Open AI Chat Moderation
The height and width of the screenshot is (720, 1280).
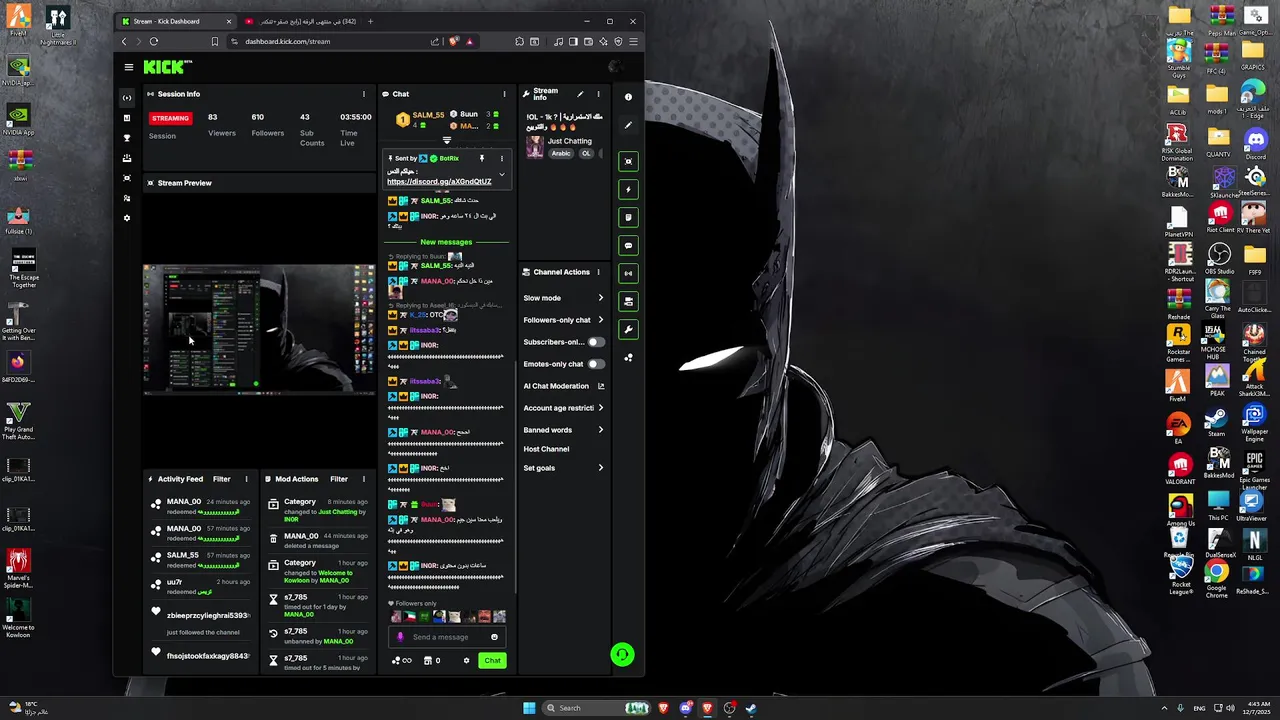[x=563, y=386]
